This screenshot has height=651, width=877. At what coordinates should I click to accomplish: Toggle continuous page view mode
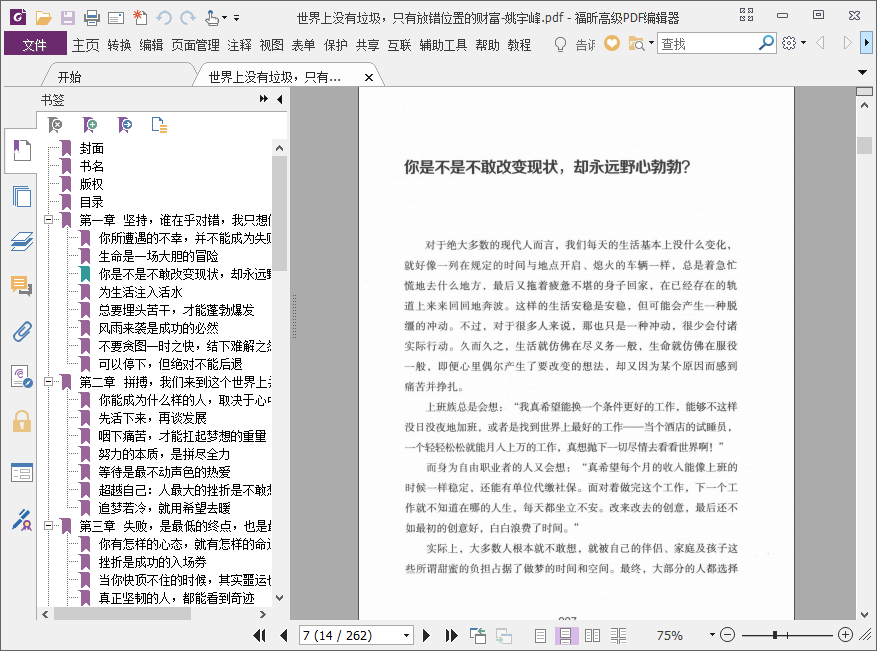pos(565,635)
